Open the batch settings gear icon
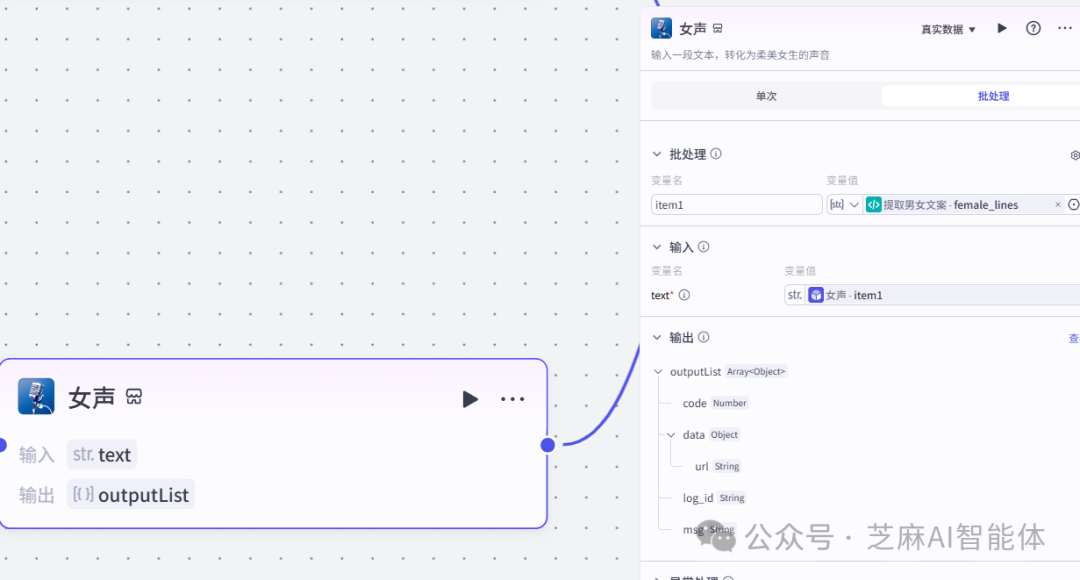The width and height of the screenshot is (1080, 580). (x=1075, y=155)
